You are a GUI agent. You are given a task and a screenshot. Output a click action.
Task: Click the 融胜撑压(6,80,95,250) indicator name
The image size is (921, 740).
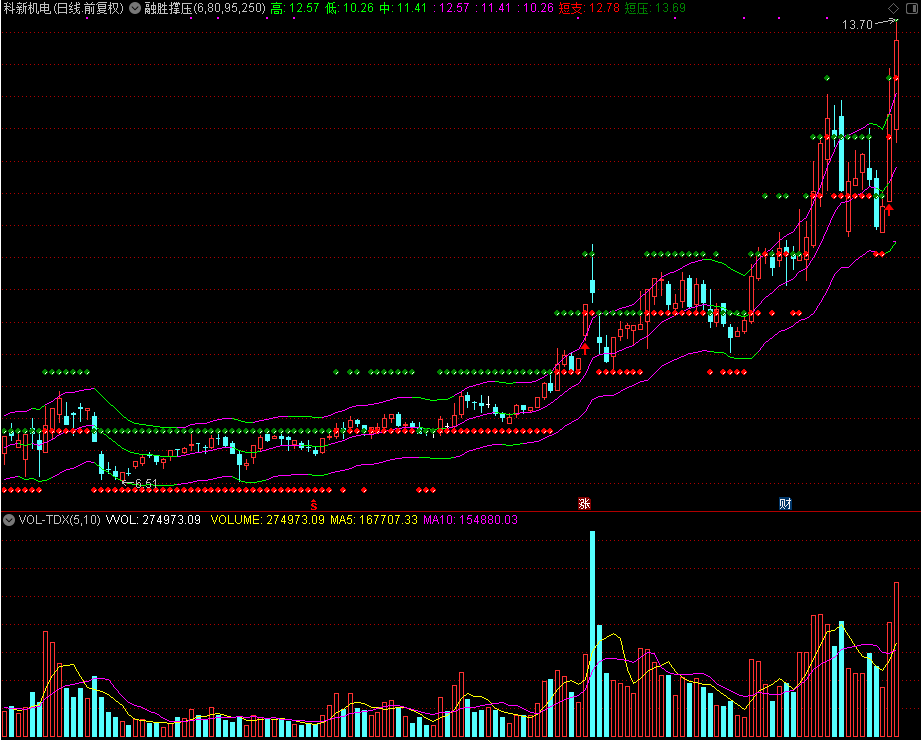click(x=205, y=8)
